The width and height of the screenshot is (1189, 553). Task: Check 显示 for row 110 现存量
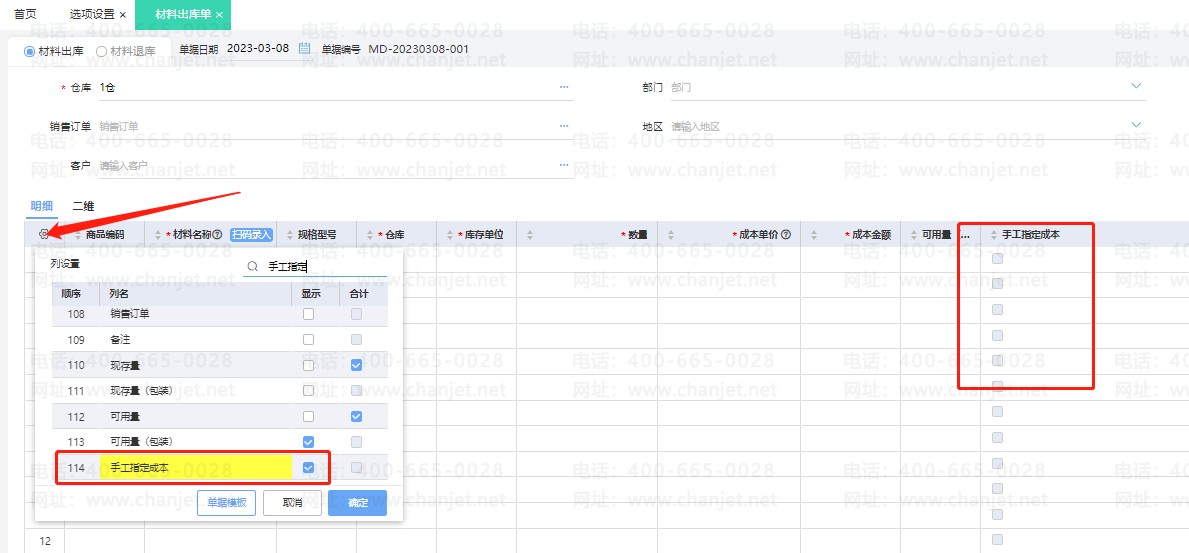coord(308,365)
